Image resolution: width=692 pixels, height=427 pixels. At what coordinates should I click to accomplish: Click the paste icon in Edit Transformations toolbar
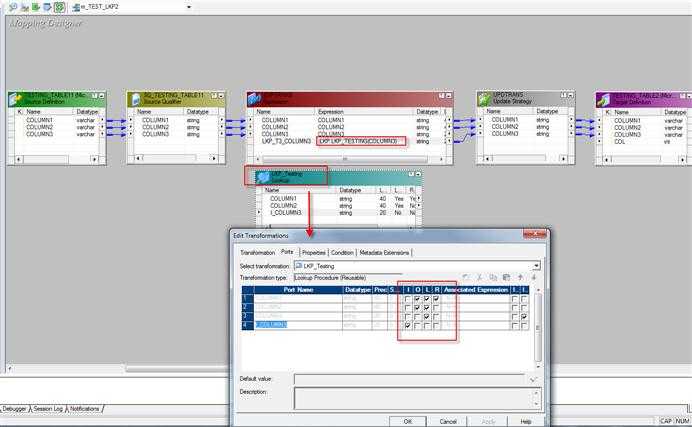click(x=507, y=277)
